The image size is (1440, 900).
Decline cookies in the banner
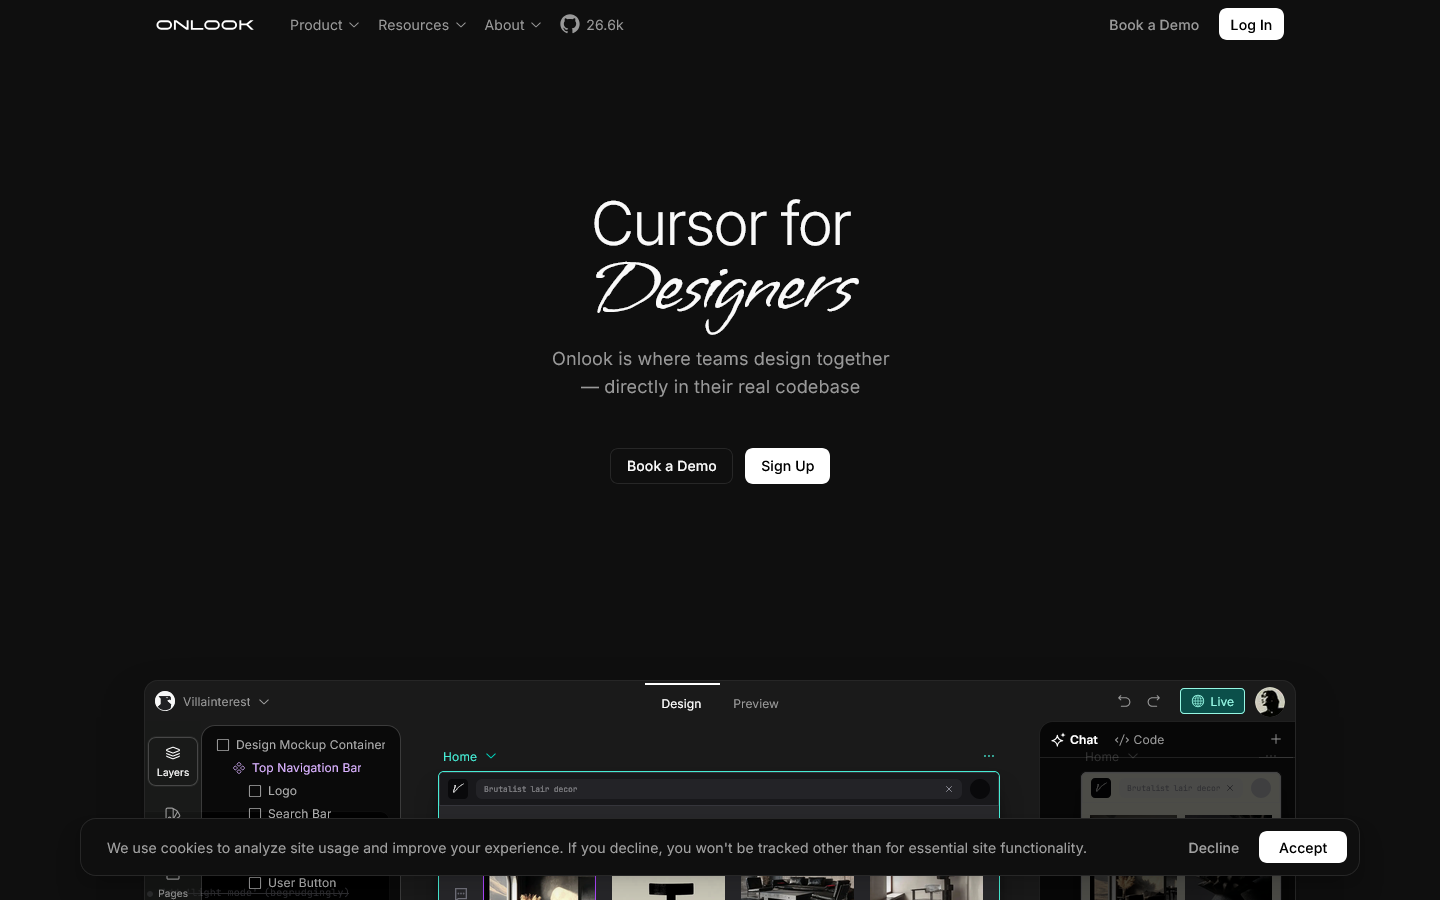click(1214, 848)
